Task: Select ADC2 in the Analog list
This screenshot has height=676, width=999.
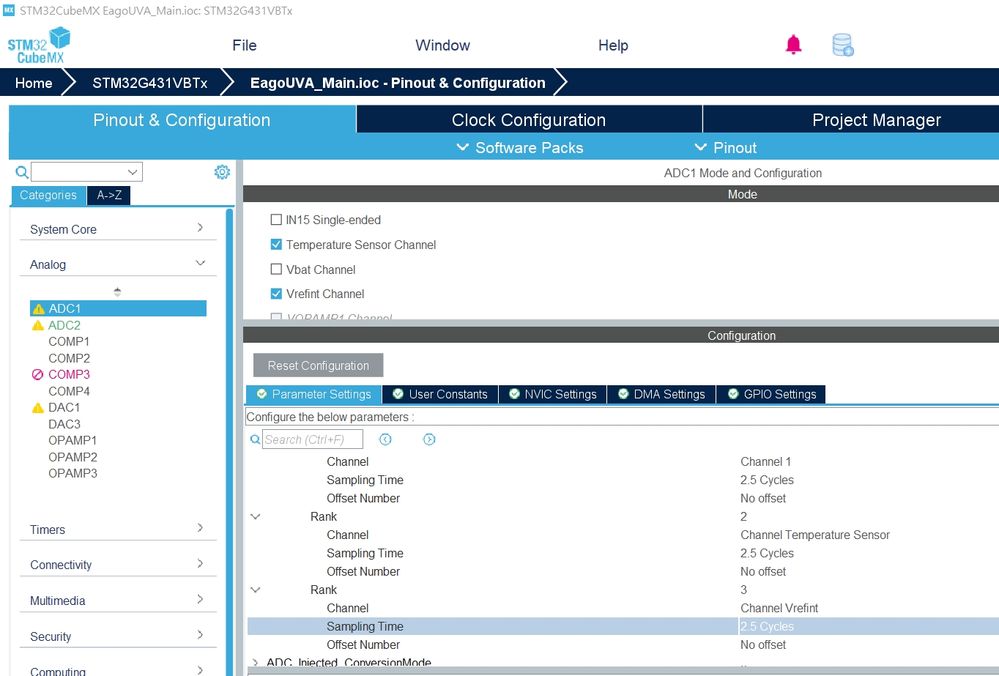Action: 64,325
